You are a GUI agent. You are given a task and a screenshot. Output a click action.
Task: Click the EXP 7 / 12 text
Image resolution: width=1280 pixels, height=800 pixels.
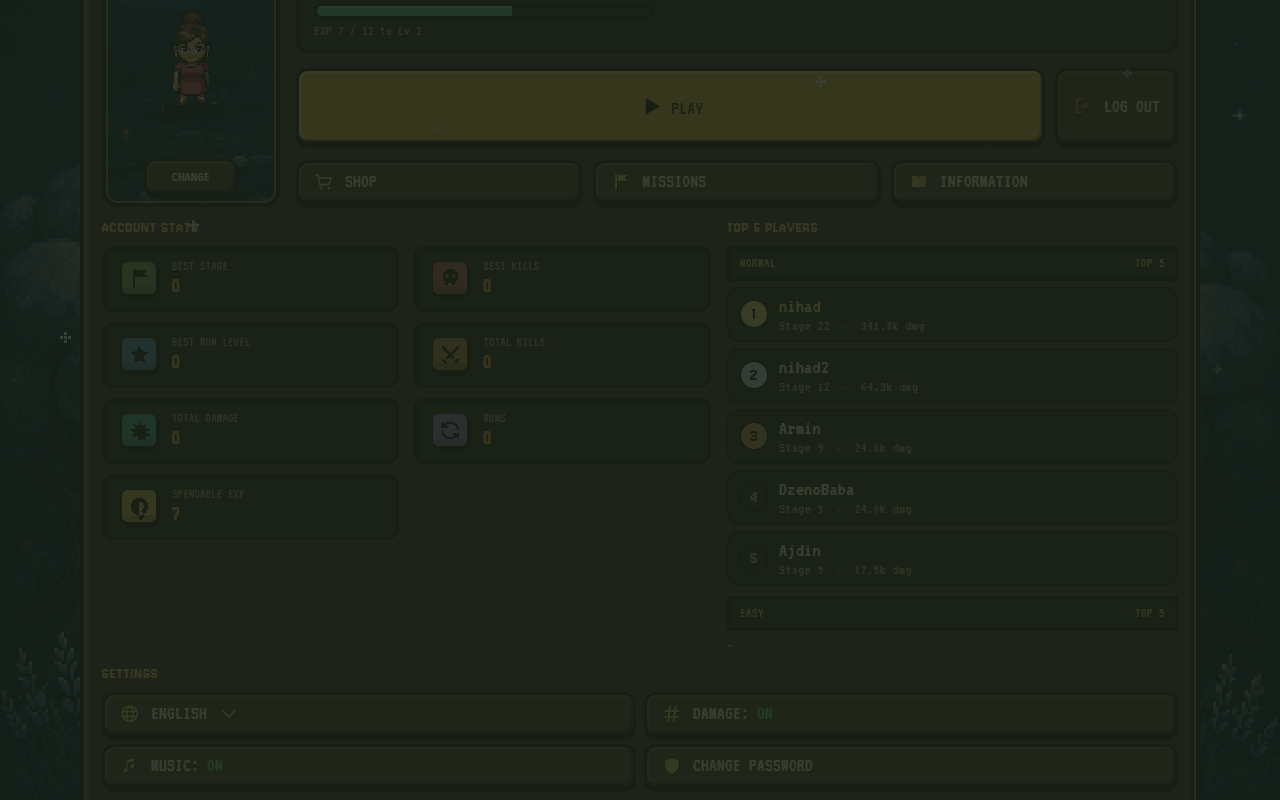point(368,31)
